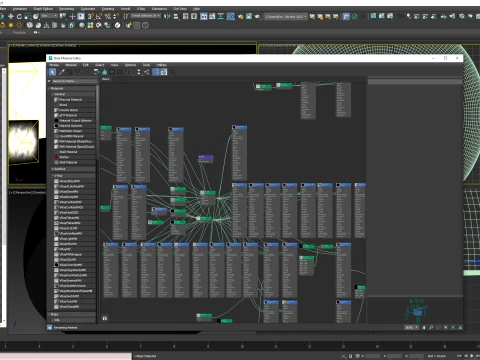
Task: Click the time slider track at bottom
Action: click(x=240, y=346)
